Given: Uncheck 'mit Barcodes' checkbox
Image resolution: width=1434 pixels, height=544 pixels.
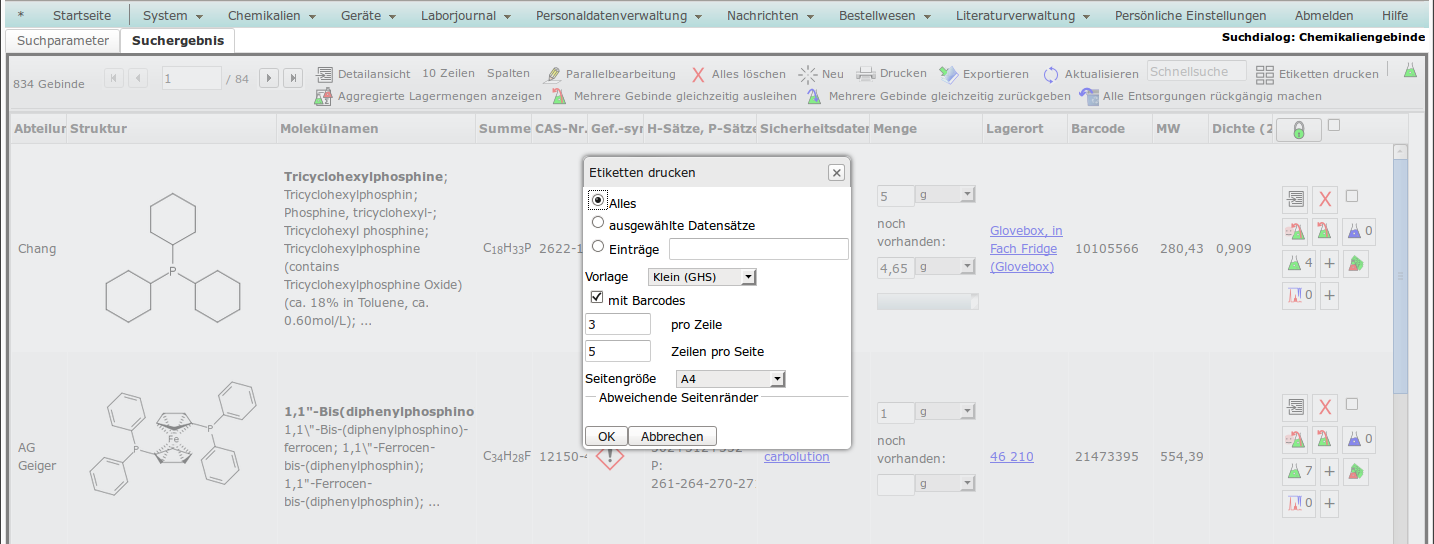Looking at the screenshot, I should coord(597,299).
